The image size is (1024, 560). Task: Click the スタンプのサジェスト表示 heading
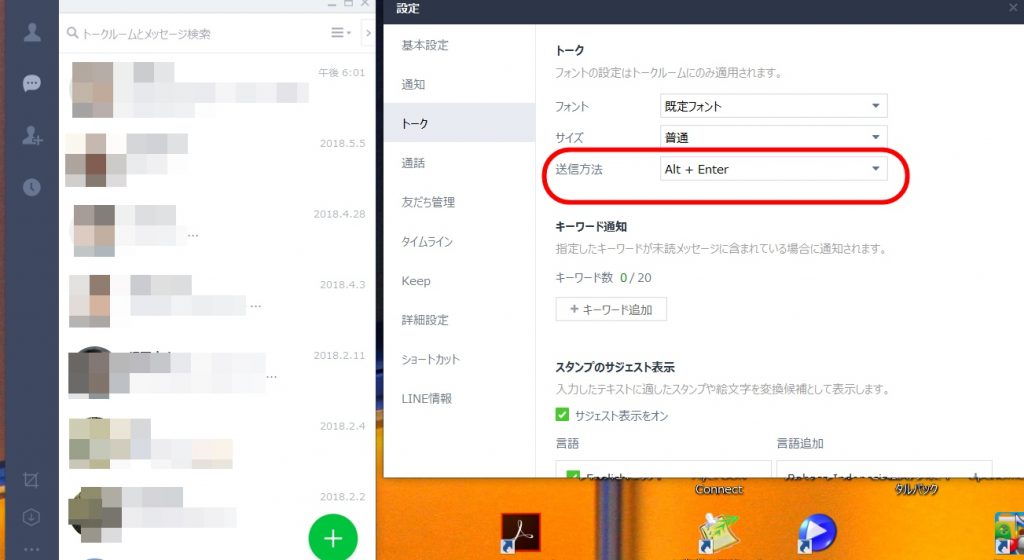(x=615, y=367)
